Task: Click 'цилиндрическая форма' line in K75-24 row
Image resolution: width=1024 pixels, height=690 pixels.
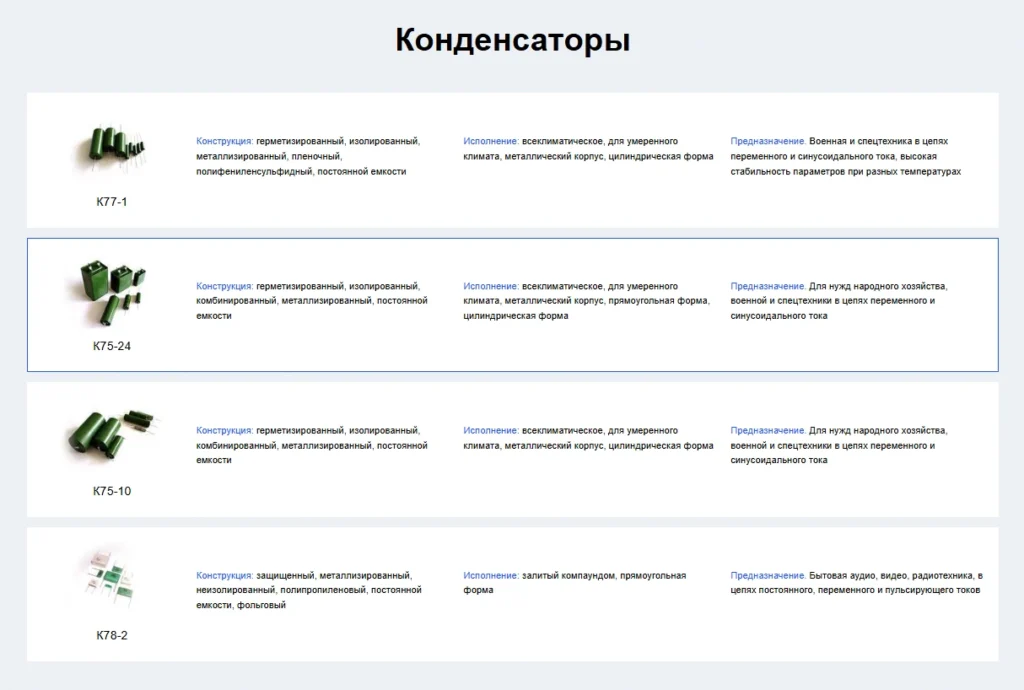Action: pyautogui.click(x=516, y=316)
